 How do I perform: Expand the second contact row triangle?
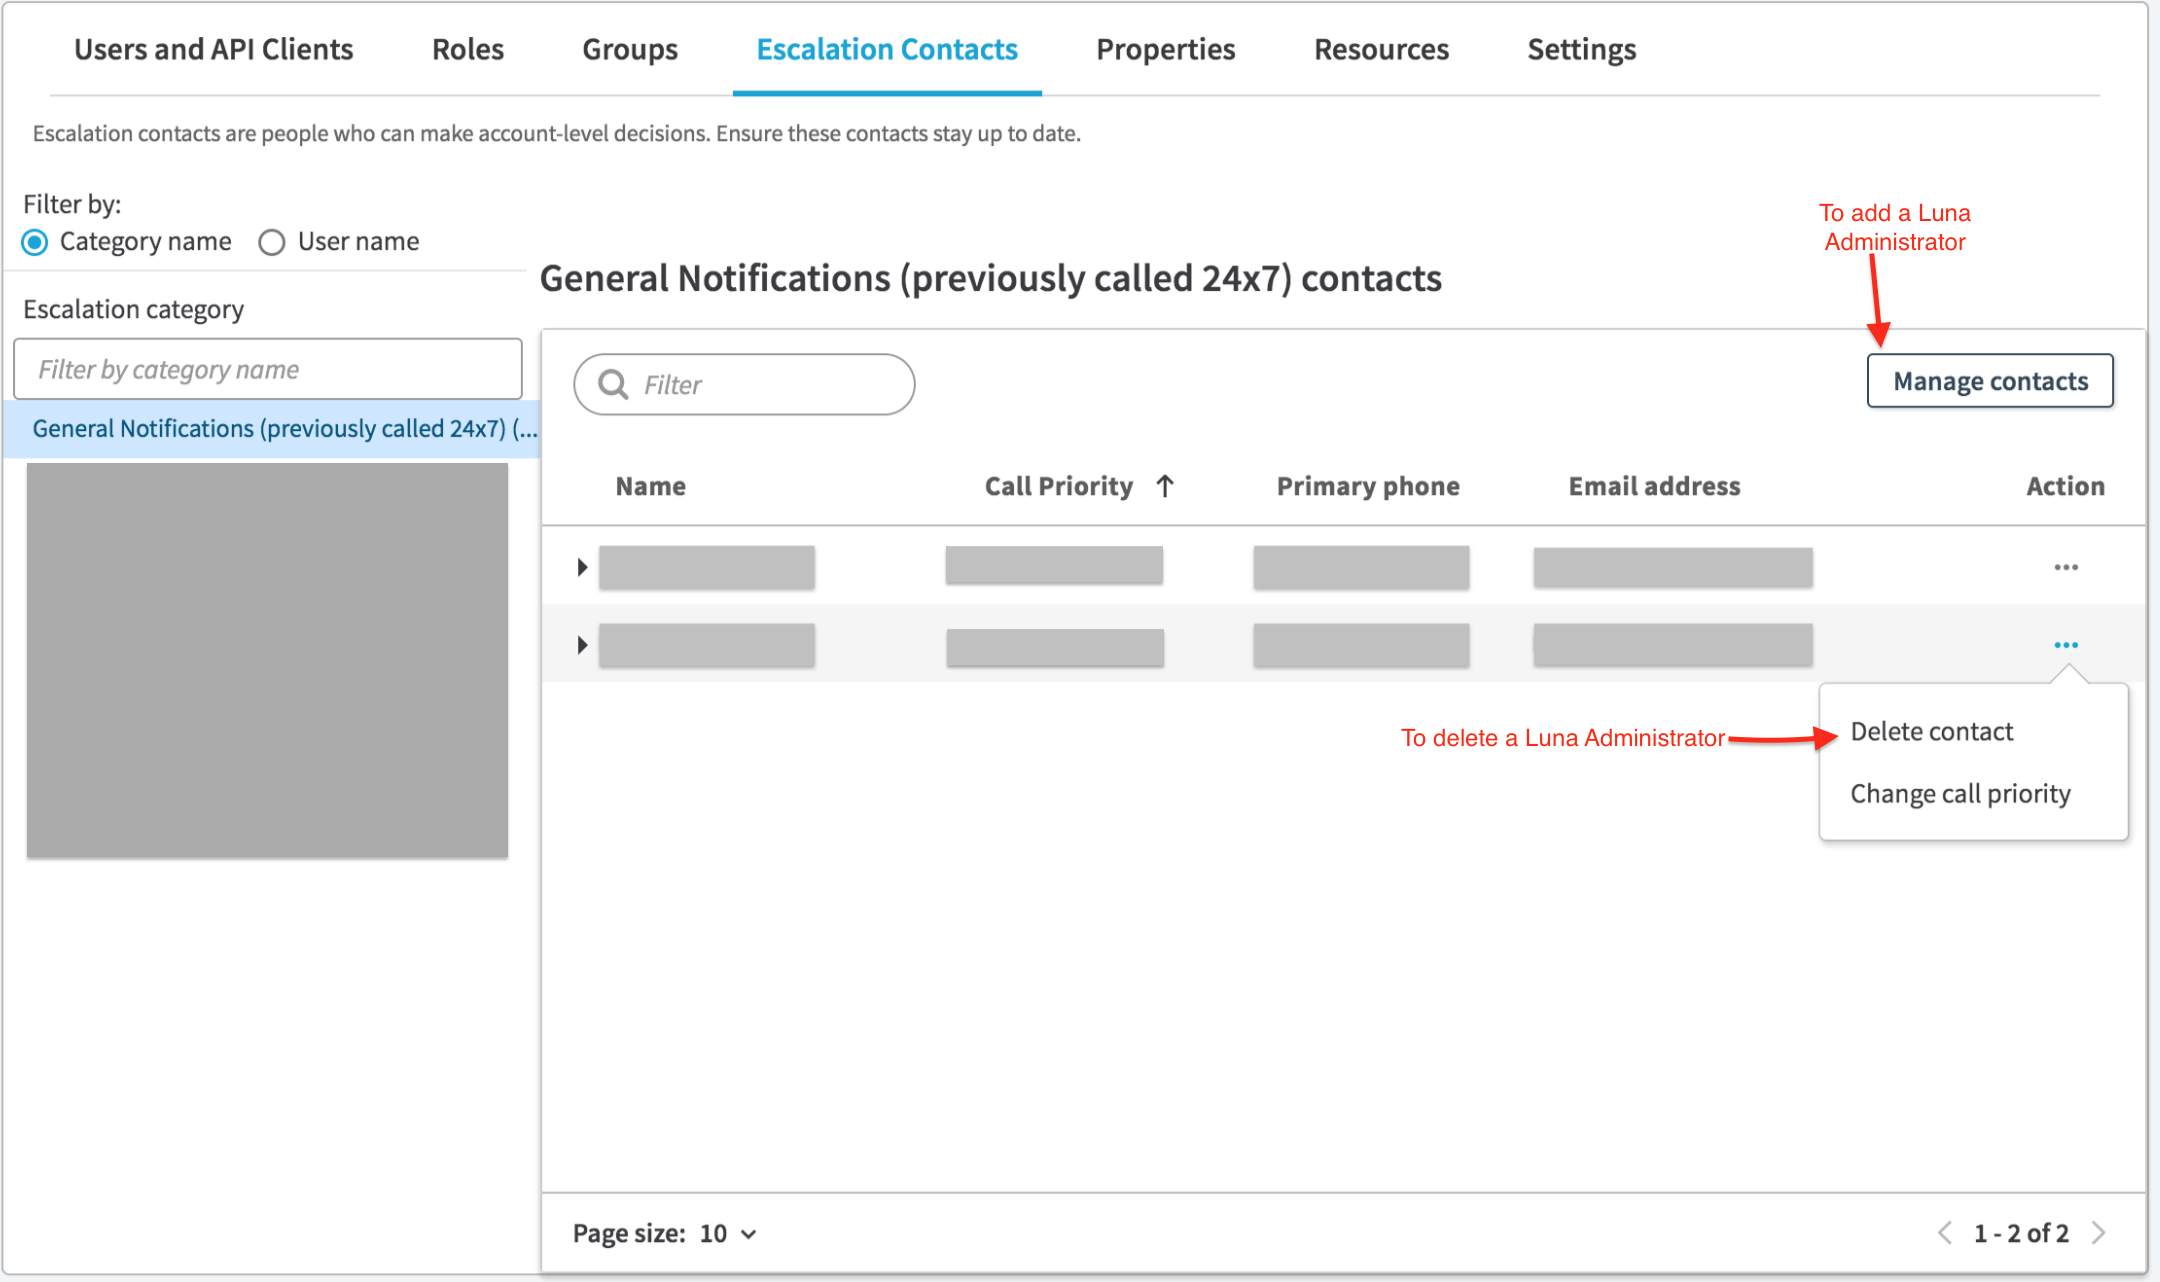[583, 644]
